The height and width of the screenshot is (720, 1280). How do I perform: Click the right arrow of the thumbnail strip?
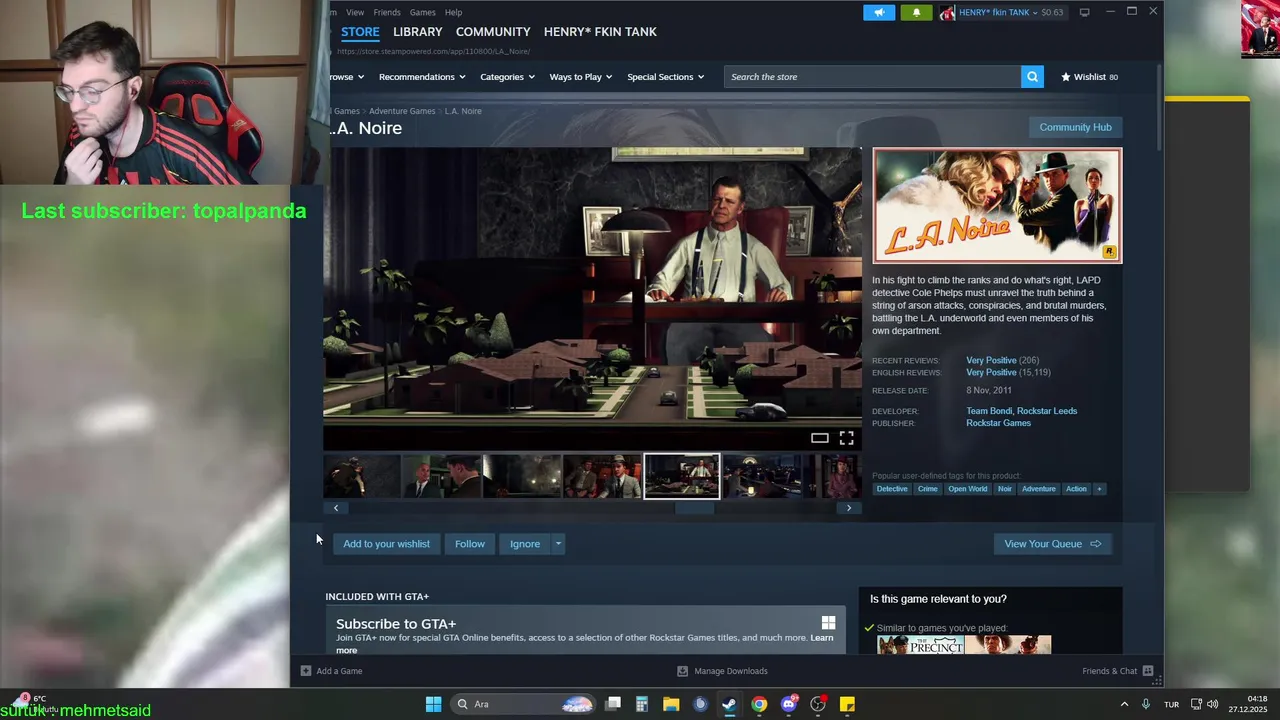(x=849, y=508)
